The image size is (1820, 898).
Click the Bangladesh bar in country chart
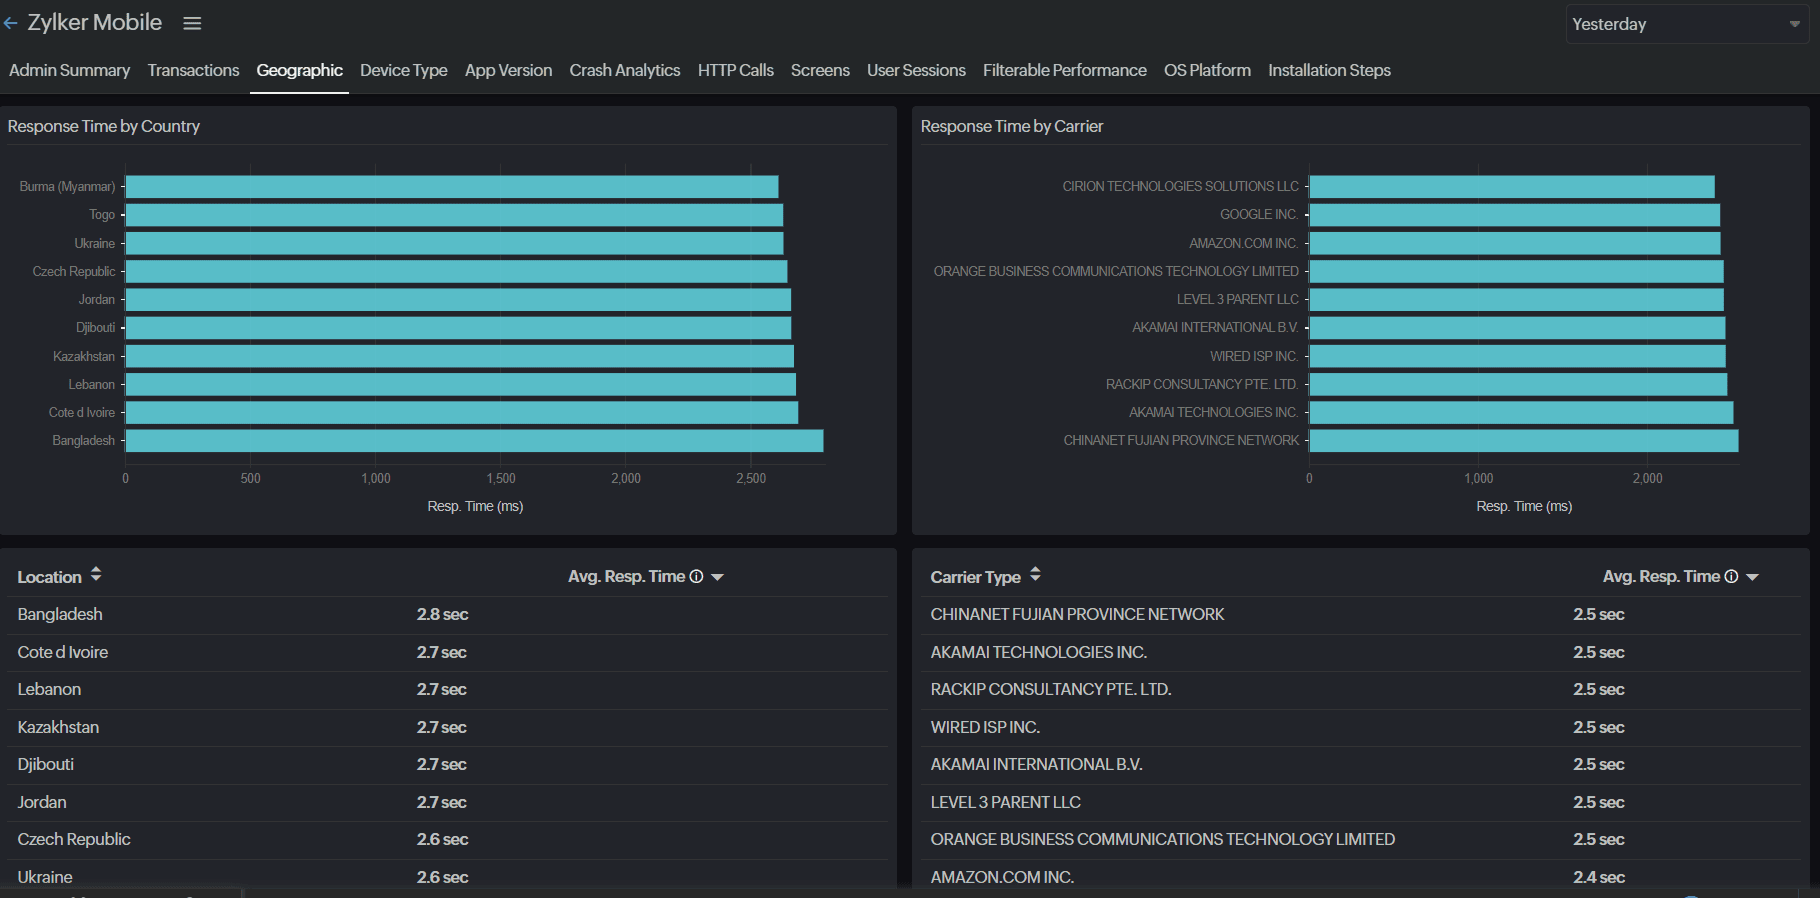474,441
